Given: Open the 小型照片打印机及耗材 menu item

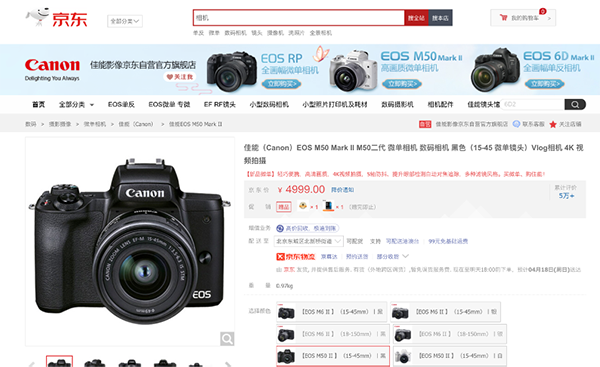Looking at the screenshot, I should [335, 104].
